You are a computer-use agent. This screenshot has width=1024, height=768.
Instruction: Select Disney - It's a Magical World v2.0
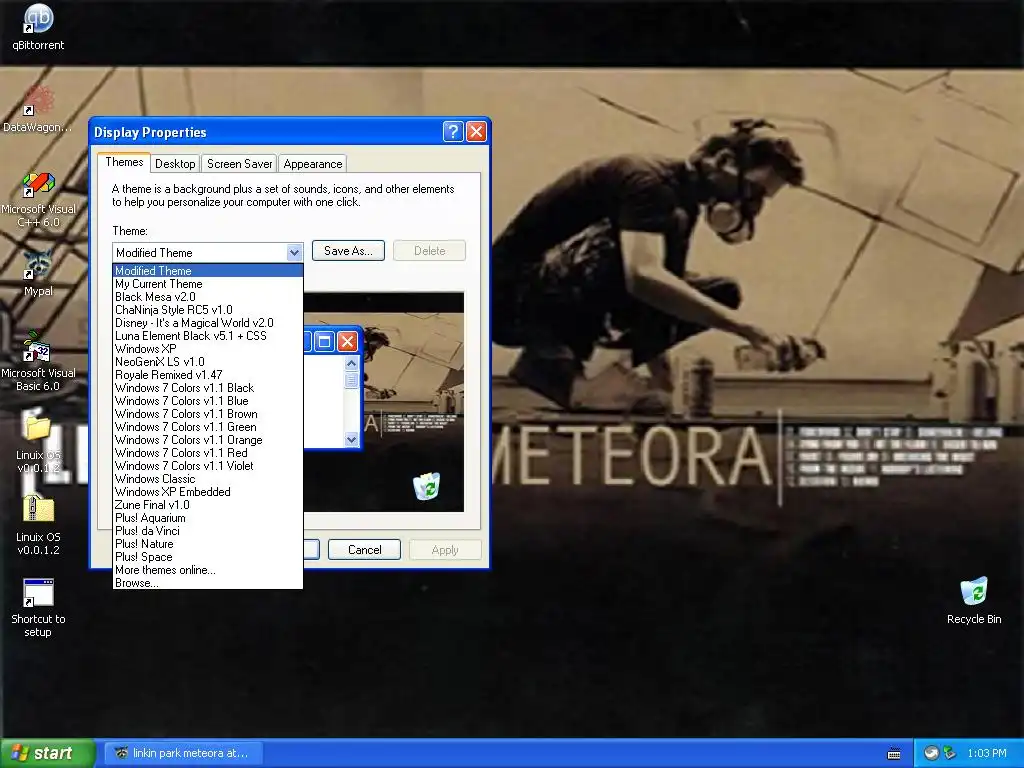click(208, 323)
